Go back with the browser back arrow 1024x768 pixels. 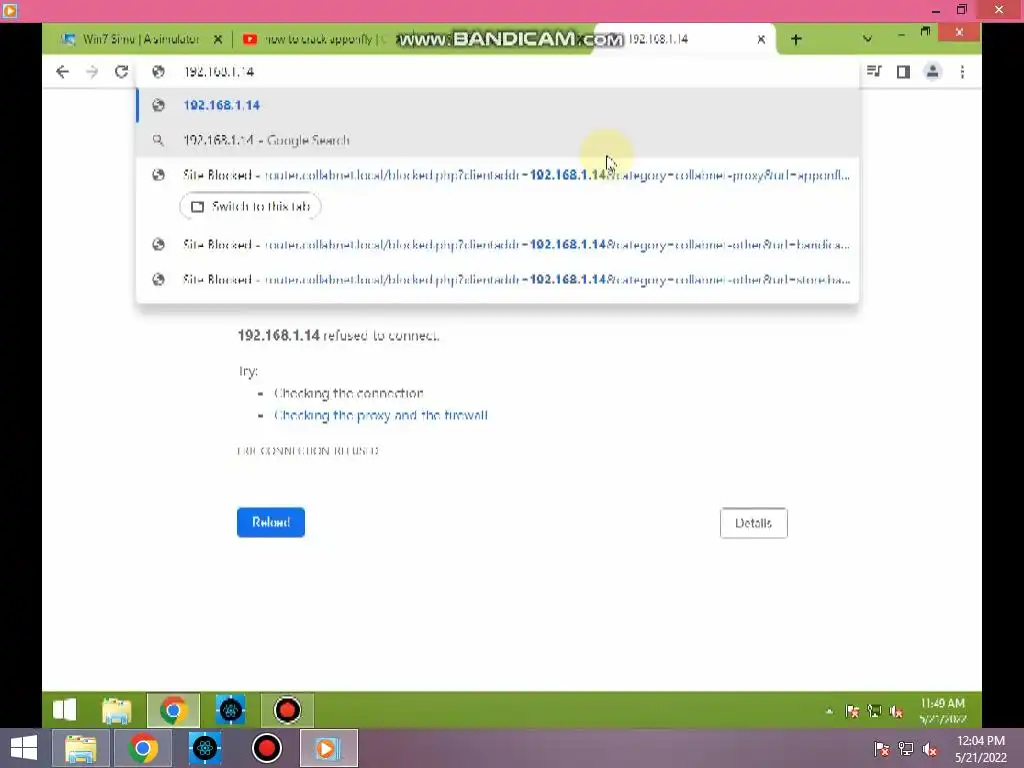coord(62,72)
